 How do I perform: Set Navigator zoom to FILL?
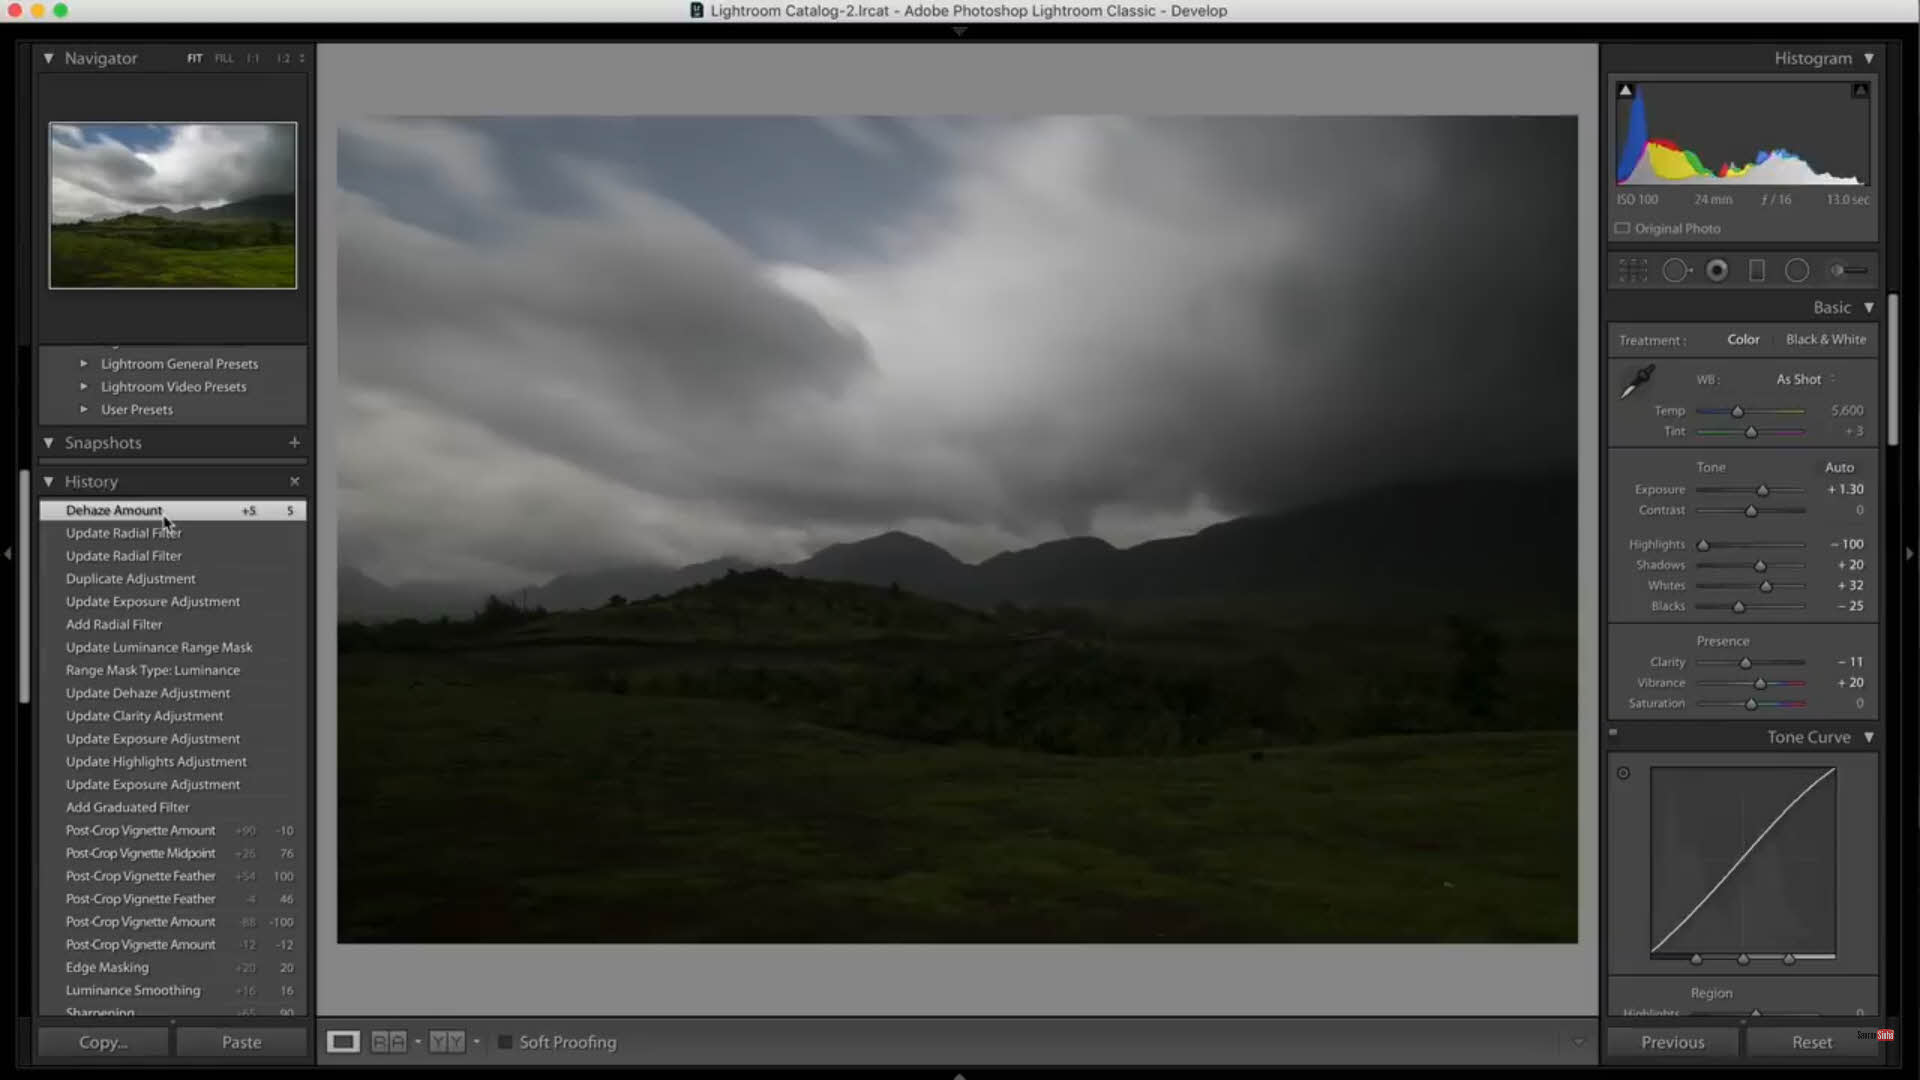tap(224, 58)
